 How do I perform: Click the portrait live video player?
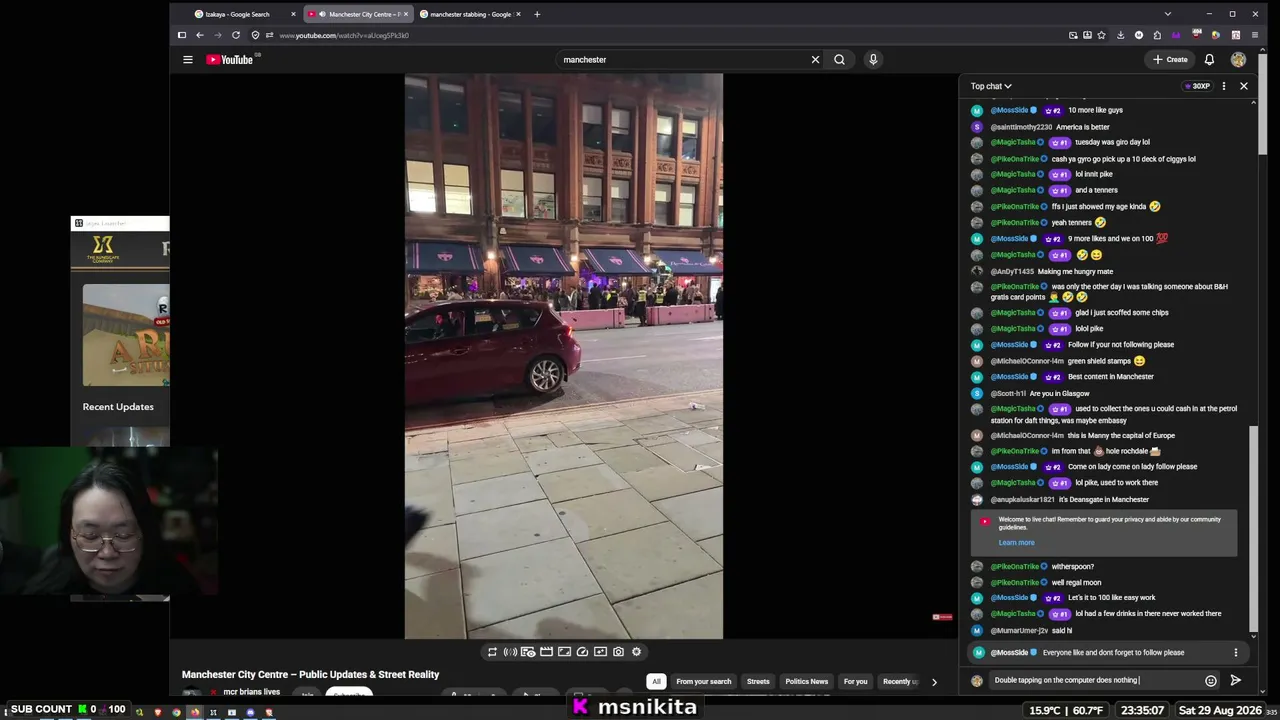click(x=563, y=356)
